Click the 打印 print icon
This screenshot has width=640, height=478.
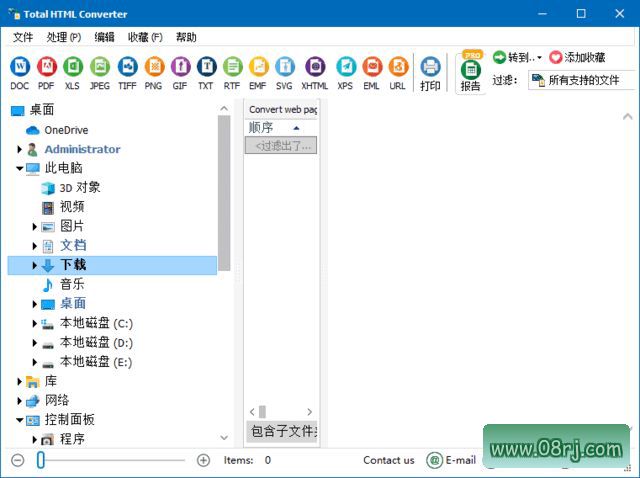430,73
